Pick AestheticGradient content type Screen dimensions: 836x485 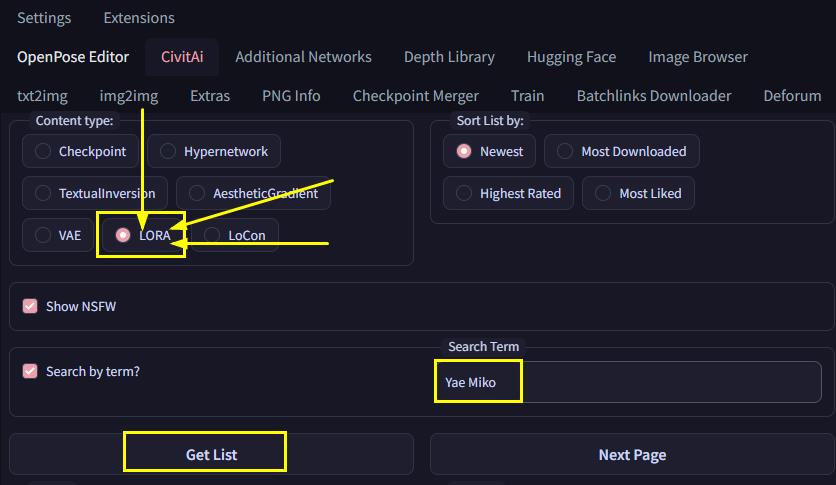tap(253, 193)
